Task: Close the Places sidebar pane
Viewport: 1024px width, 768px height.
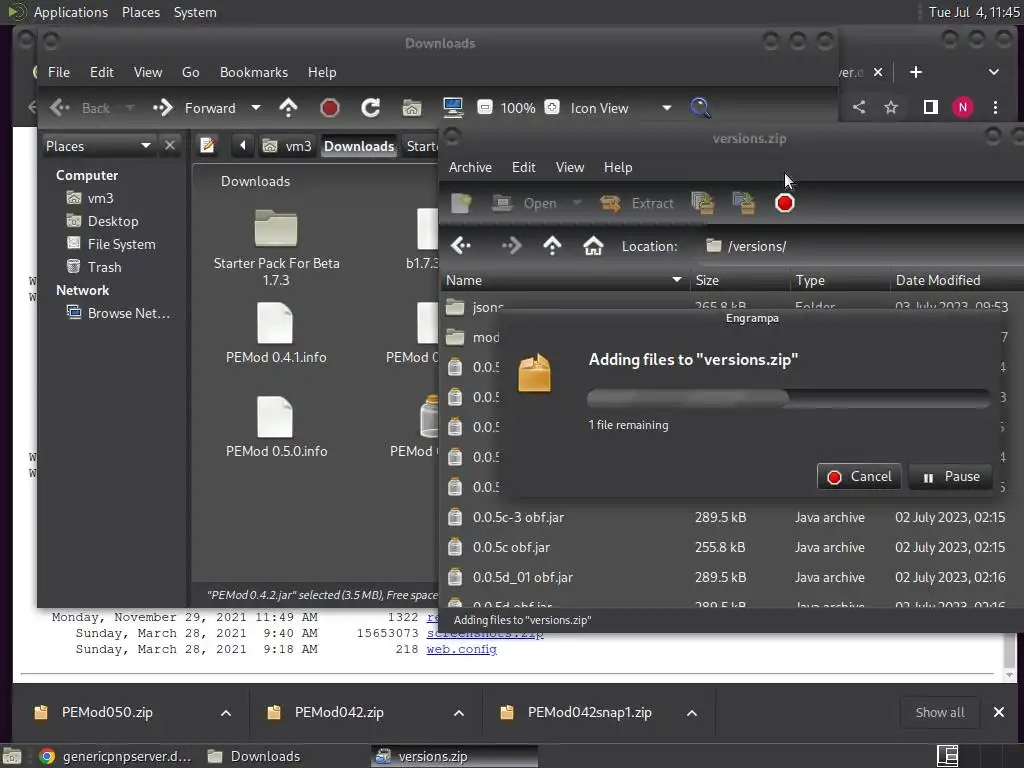Action: [x=170, y=145]
